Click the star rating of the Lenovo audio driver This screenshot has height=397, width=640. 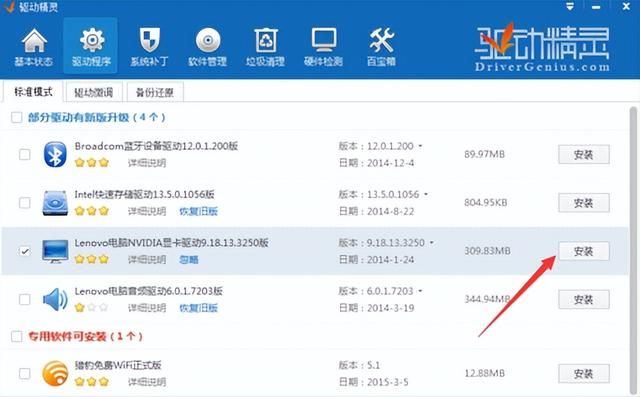(x=92, y=308)
